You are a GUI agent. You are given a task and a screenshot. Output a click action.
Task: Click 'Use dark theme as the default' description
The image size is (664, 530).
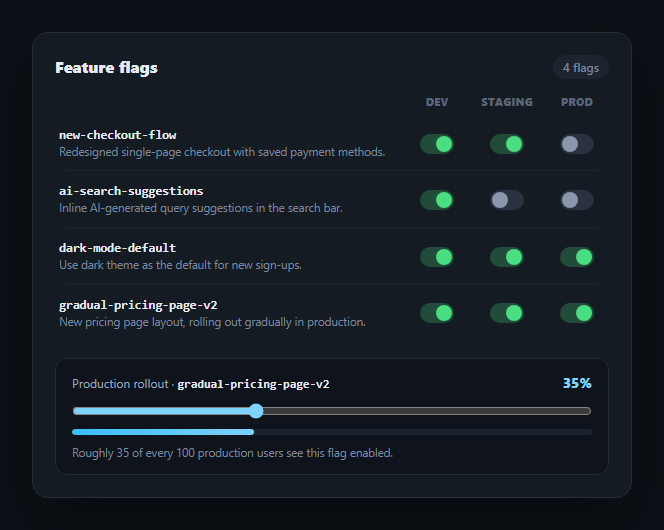180,265
